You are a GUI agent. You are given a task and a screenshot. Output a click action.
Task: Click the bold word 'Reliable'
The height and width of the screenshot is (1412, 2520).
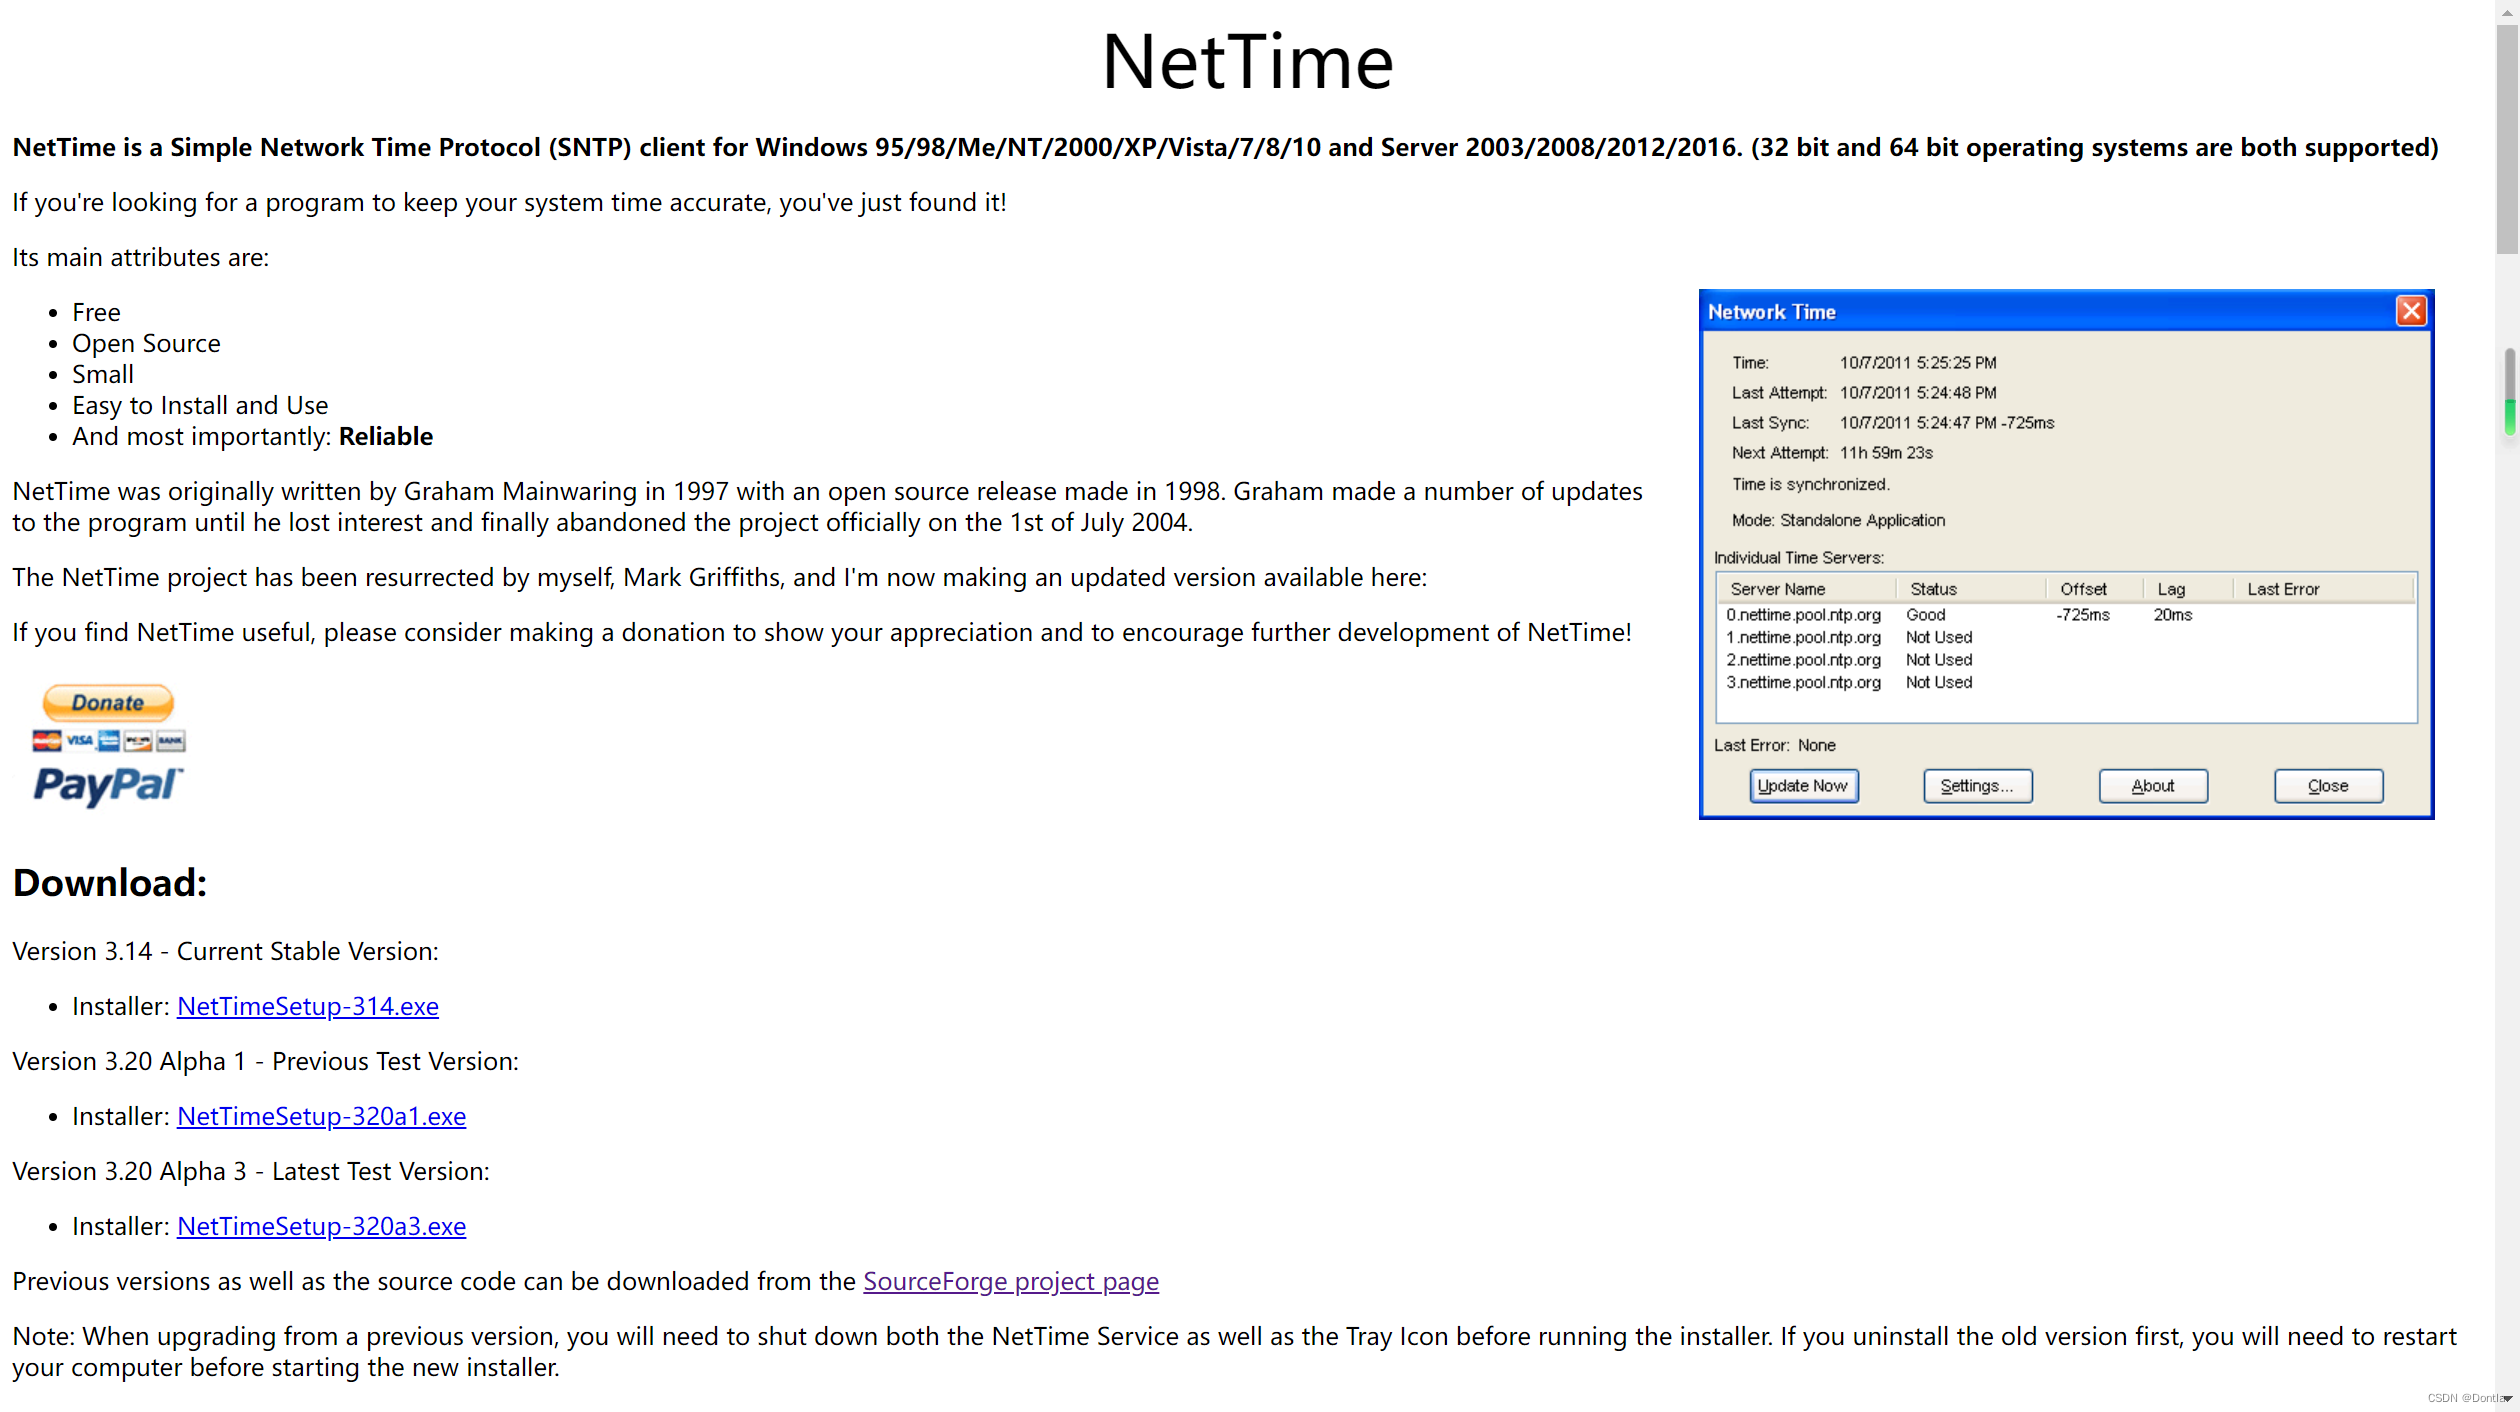386,436
